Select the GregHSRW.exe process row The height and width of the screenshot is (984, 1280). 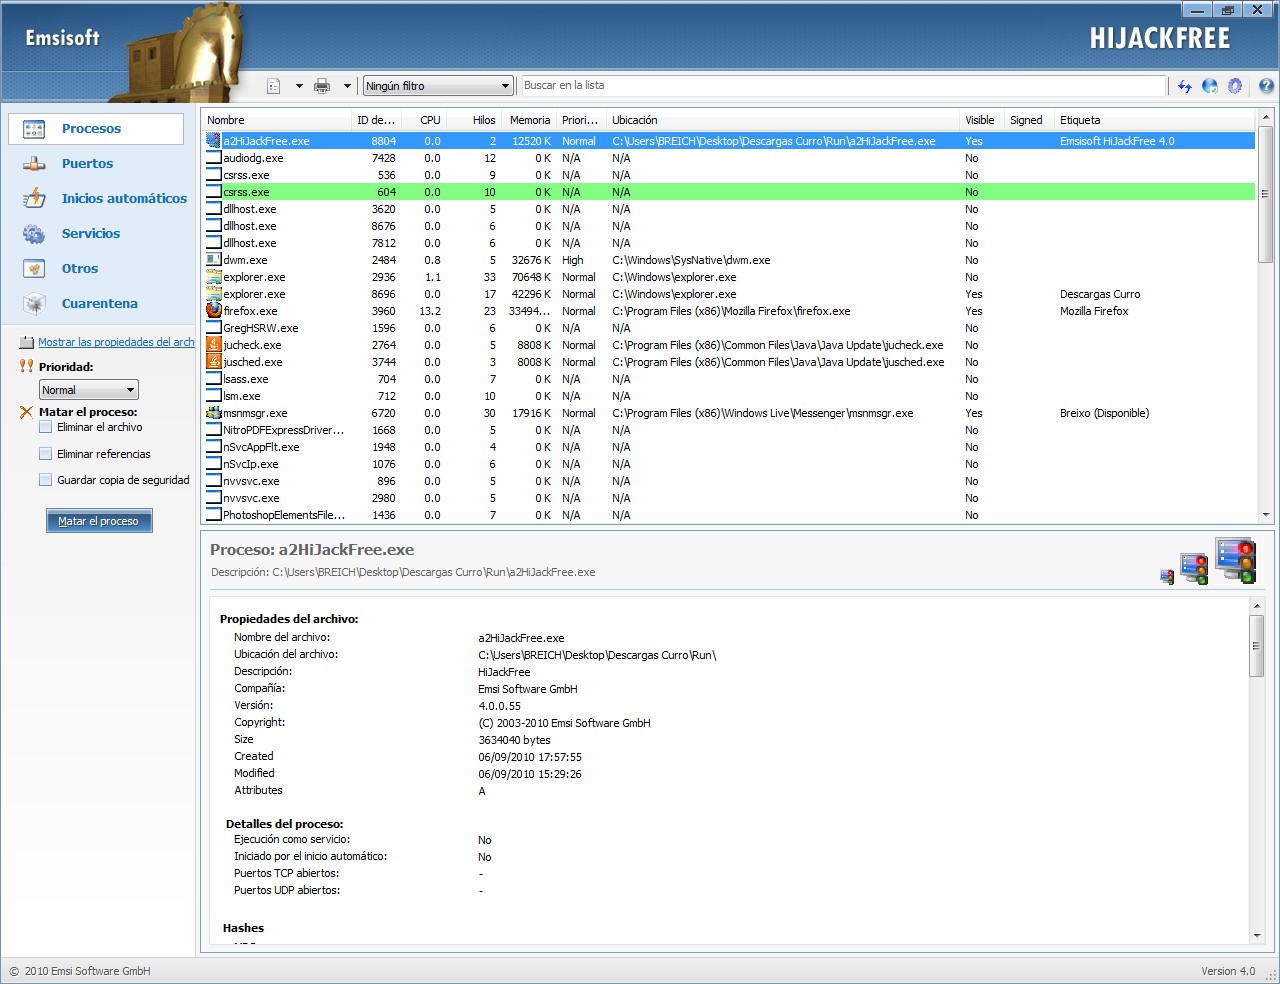point(729,328)
